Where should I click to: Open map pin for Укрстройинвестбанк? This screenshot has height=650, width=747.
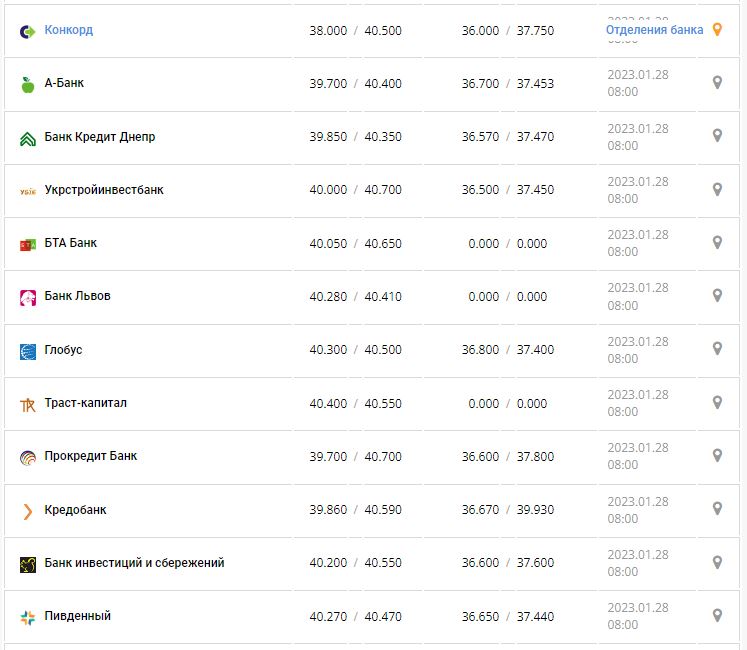(717, 189)
